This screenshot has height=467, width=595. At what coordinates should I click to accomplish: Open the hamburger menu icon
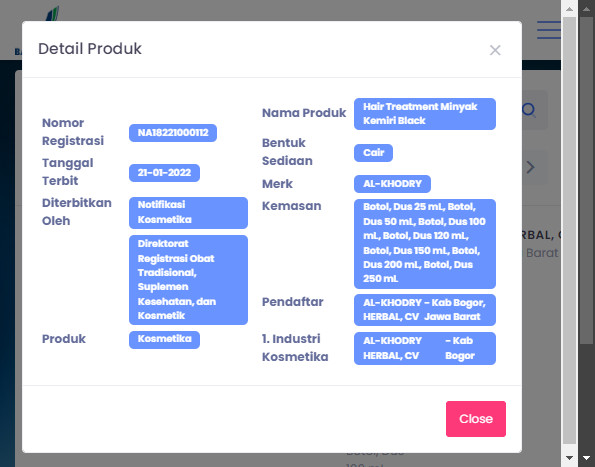coord(549,30)
